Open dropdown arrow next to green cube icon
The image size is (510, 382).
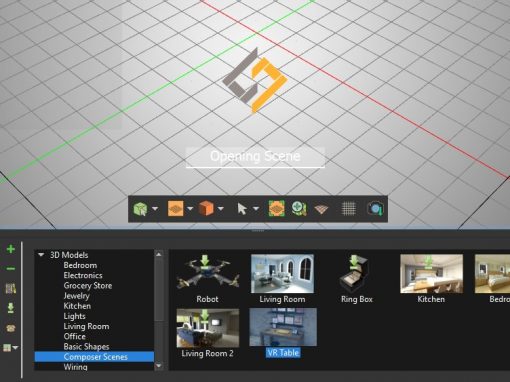click(155, 209)
